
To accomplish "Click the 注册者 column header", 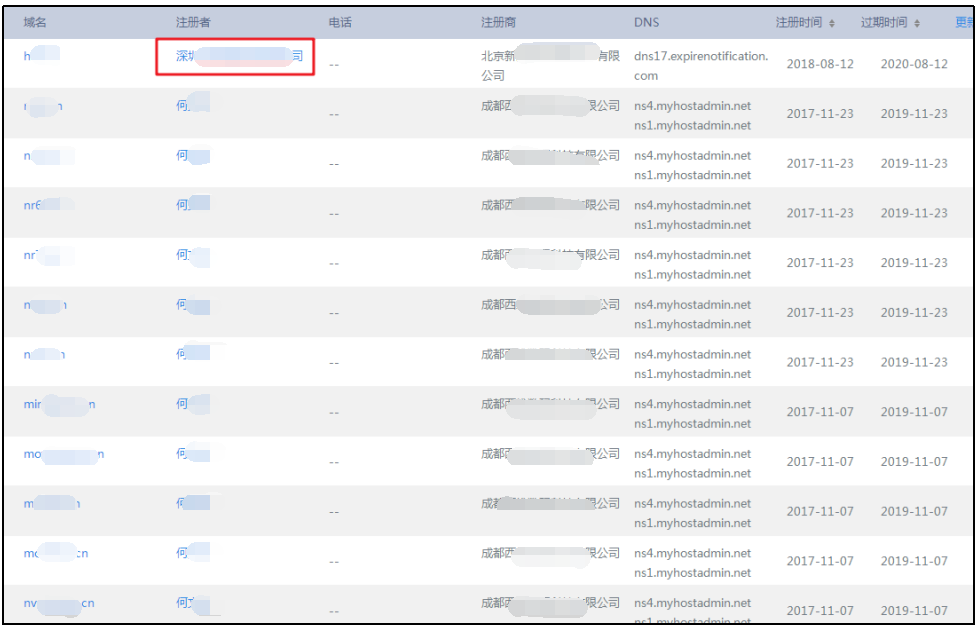I will [x=193, y=22].
